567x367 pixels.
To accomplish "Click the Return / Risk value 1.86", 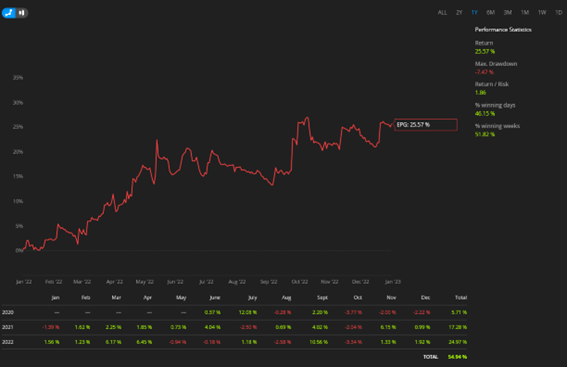I will point(480,93).
